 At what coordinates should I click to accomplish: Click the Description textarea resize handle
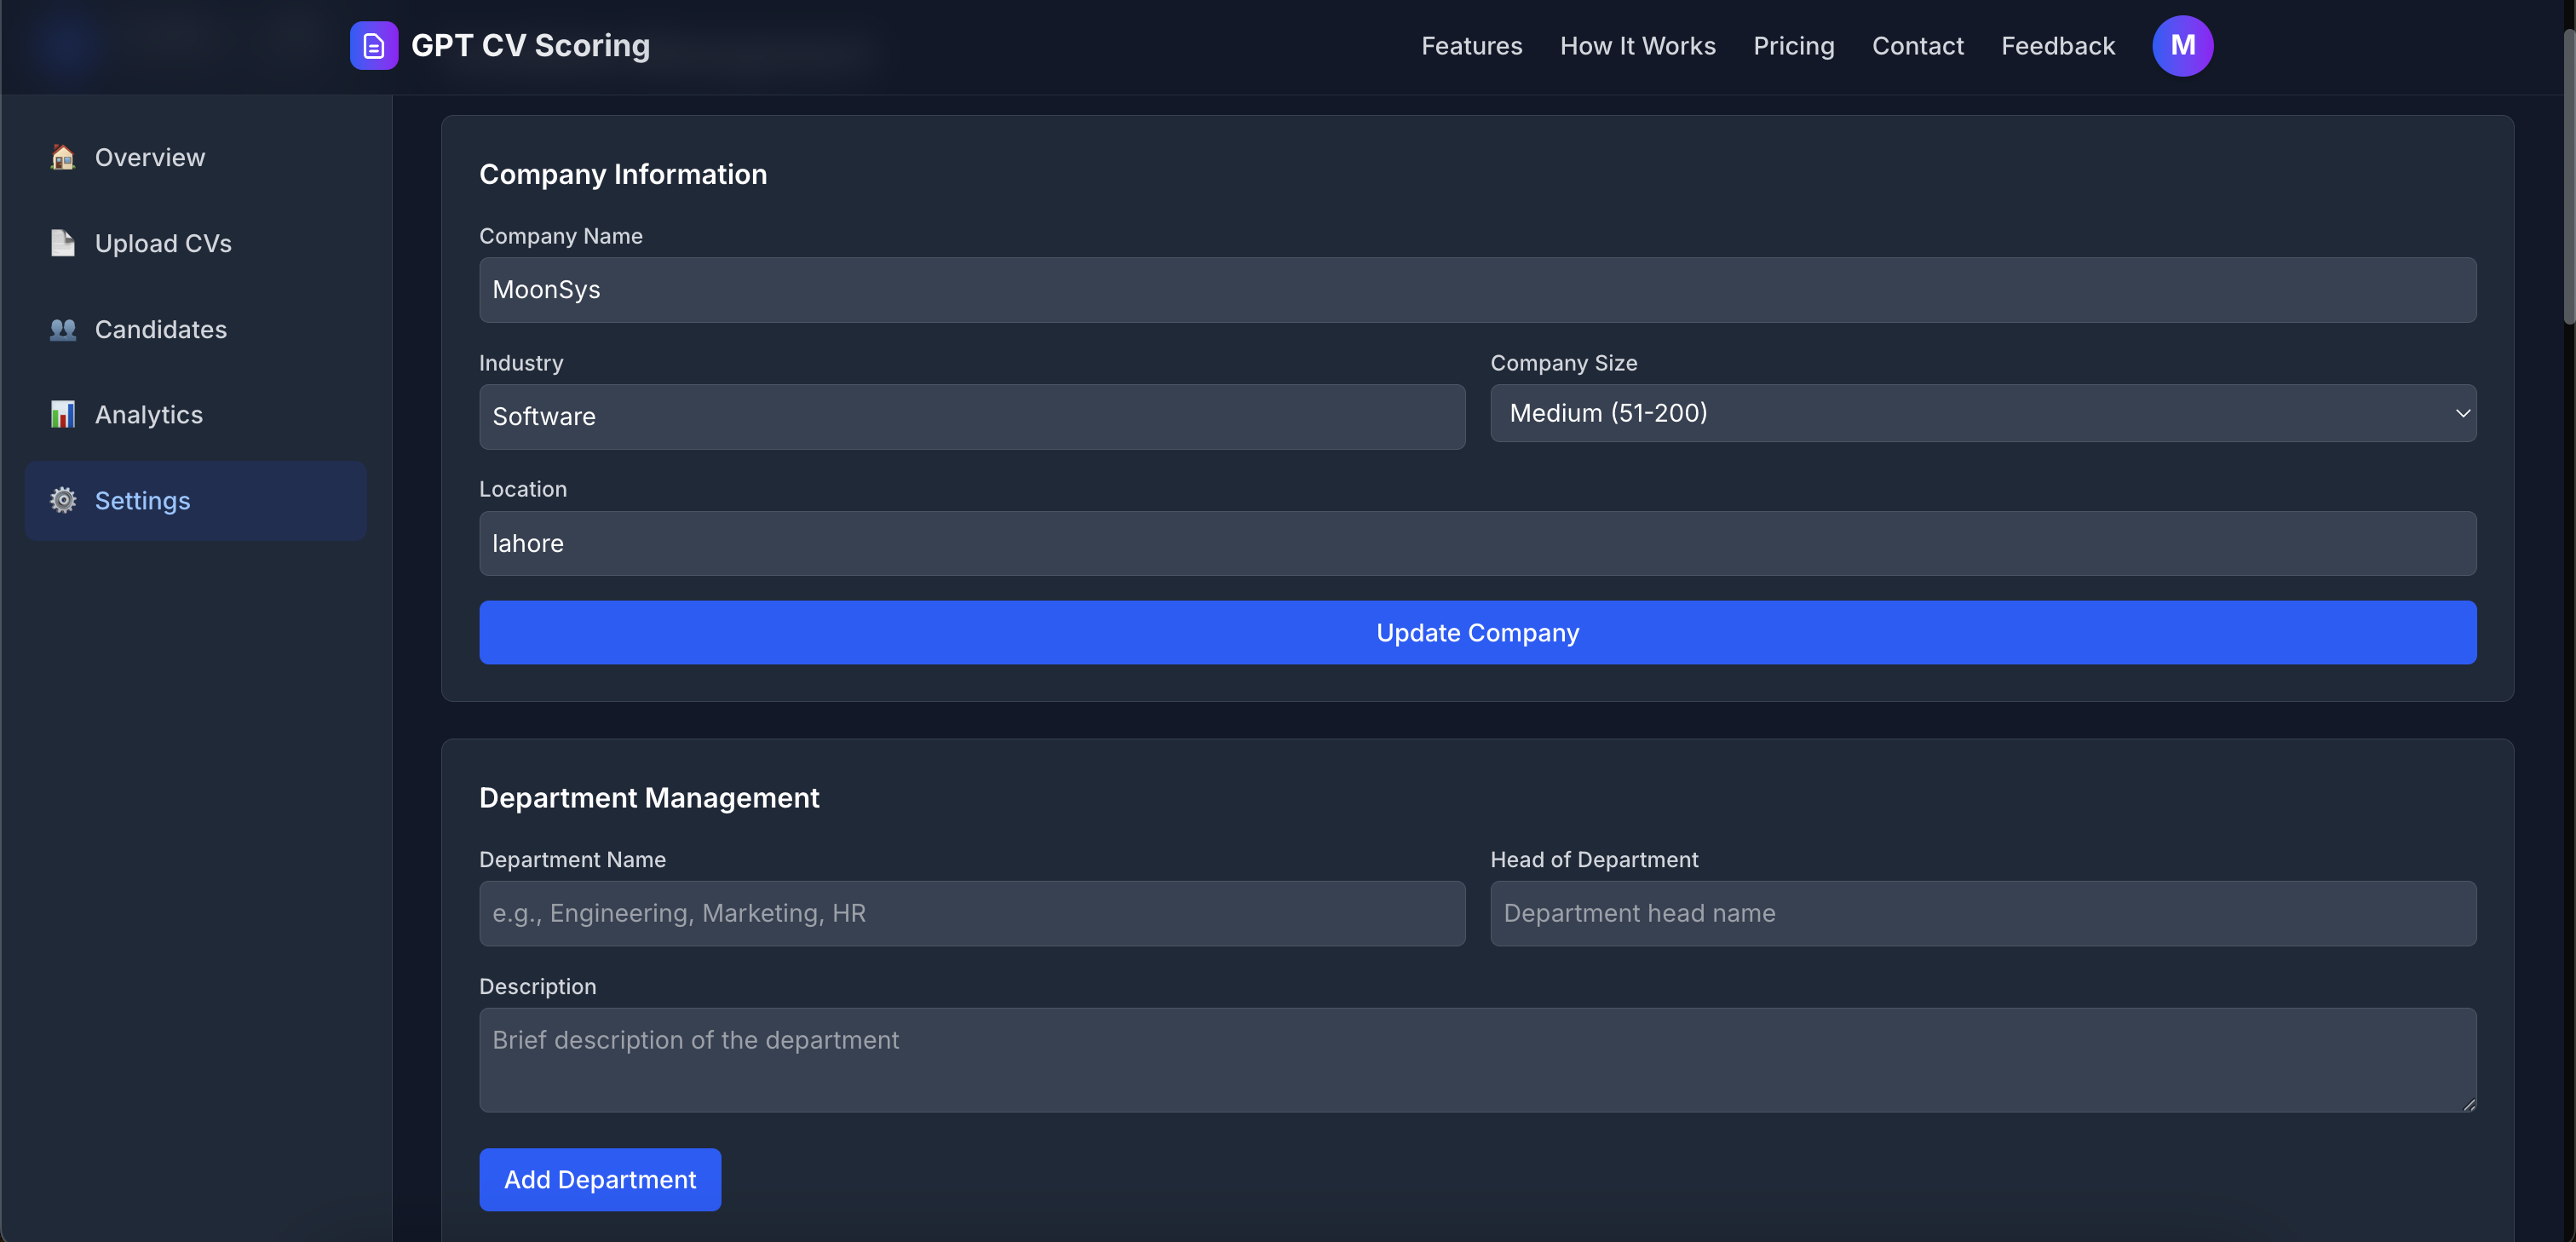pyautogui.click(x=2469, y=1104)
